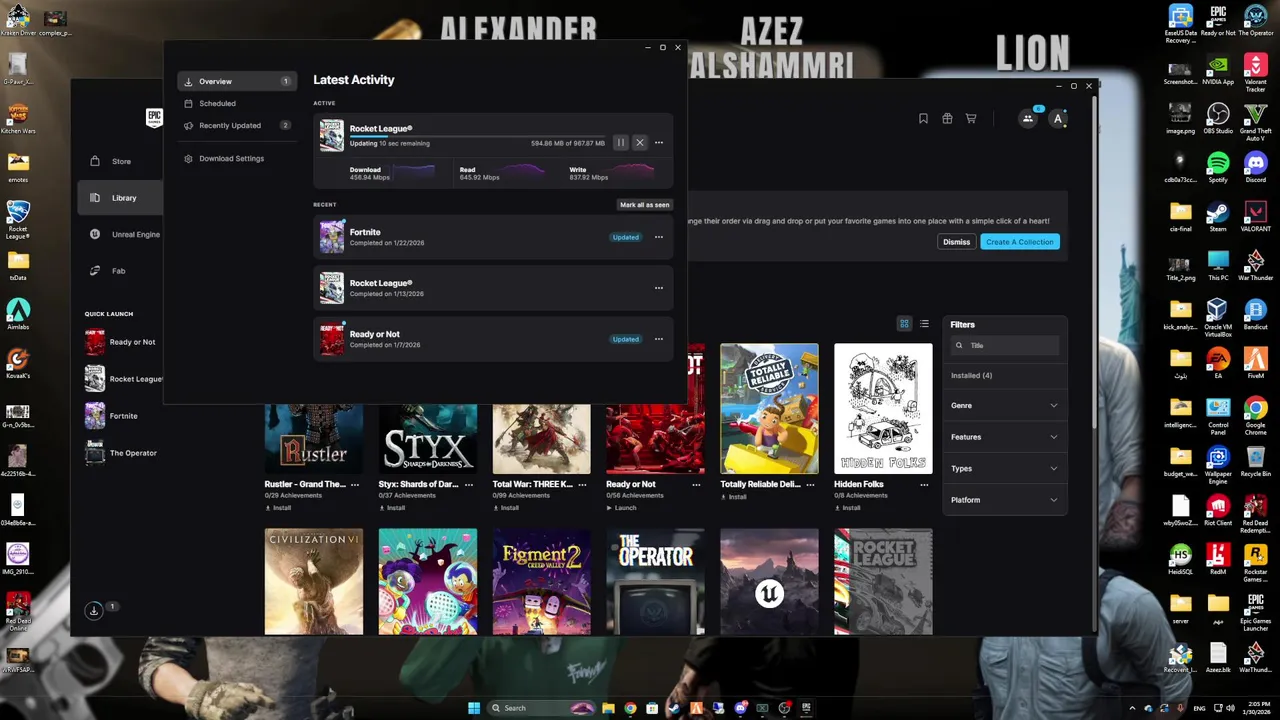Open the three-dot menu for the Fortnite entry
Image resolution: width=1280 pixels, height=720 pixels.
(659, 237)
